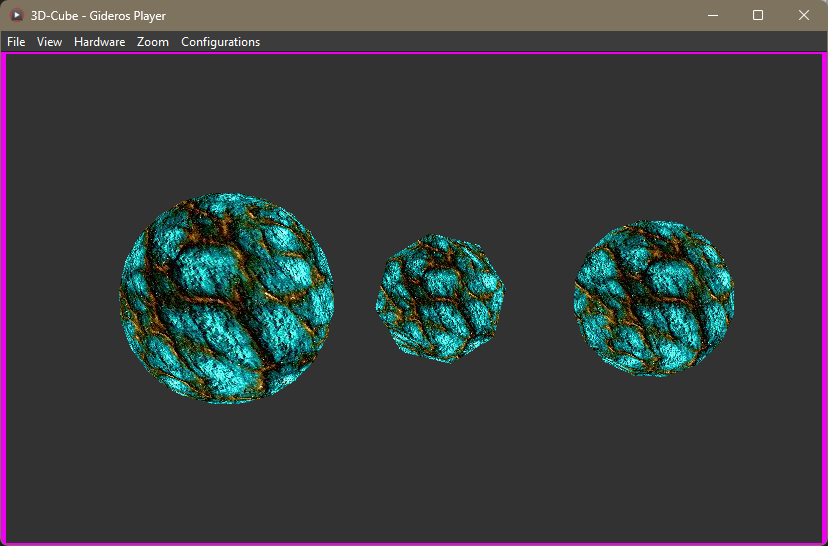
Task: Click the magenta border on the right edge
Action: pyautogui.click(x=825, y=300)
